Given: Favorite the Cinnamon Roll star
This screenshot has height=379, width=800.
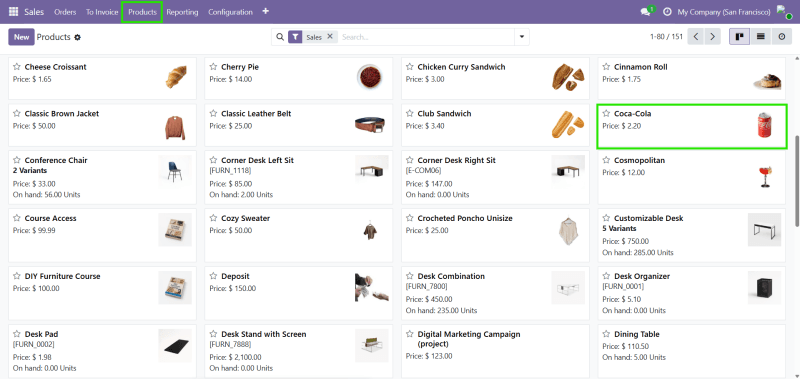Looking at the screenshot, I should coord(606,67).
